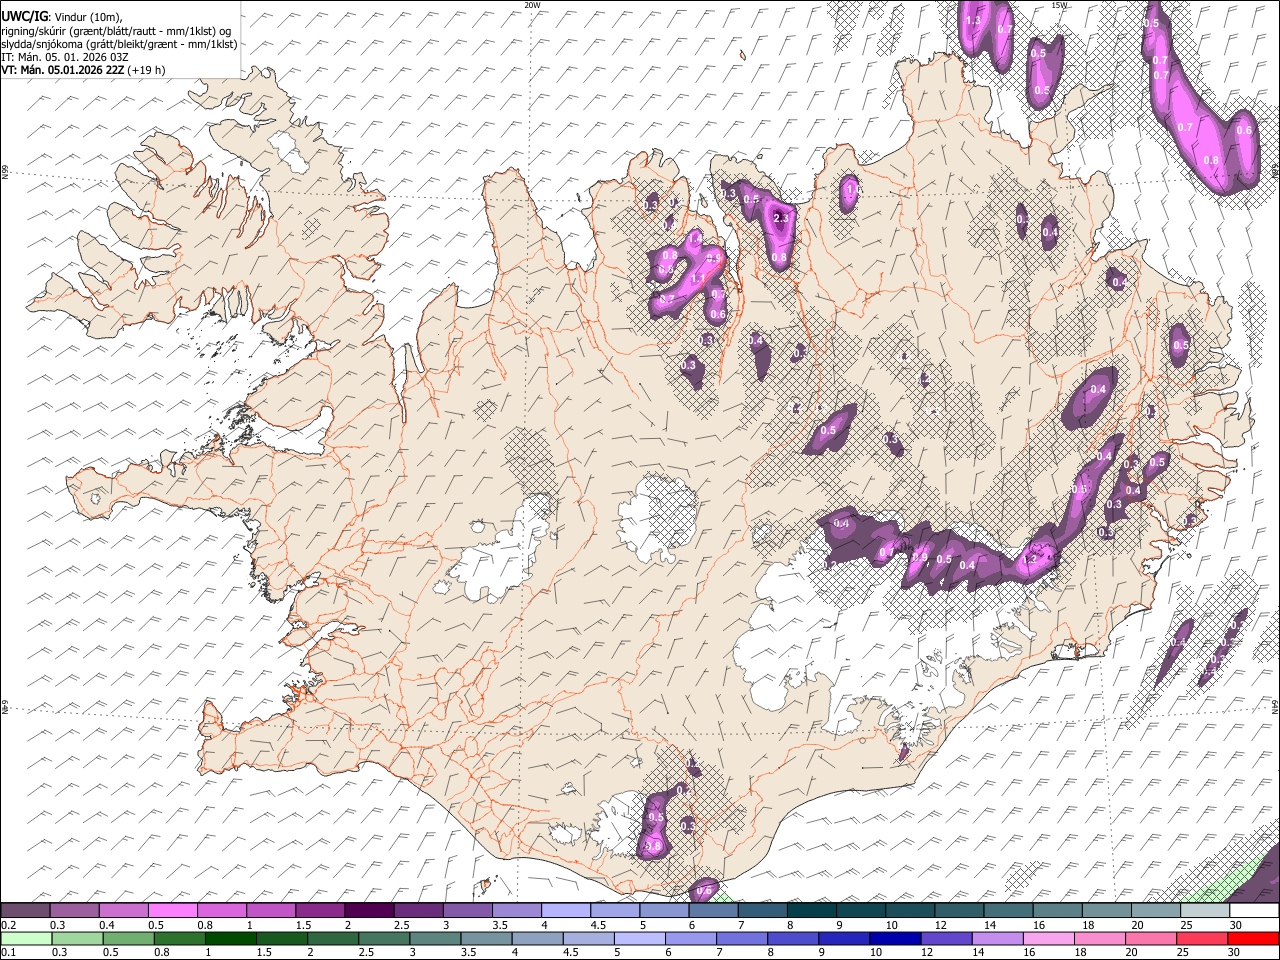
Task: Click top-row legend swatch between 2.5 and 3
Action: 419,911
